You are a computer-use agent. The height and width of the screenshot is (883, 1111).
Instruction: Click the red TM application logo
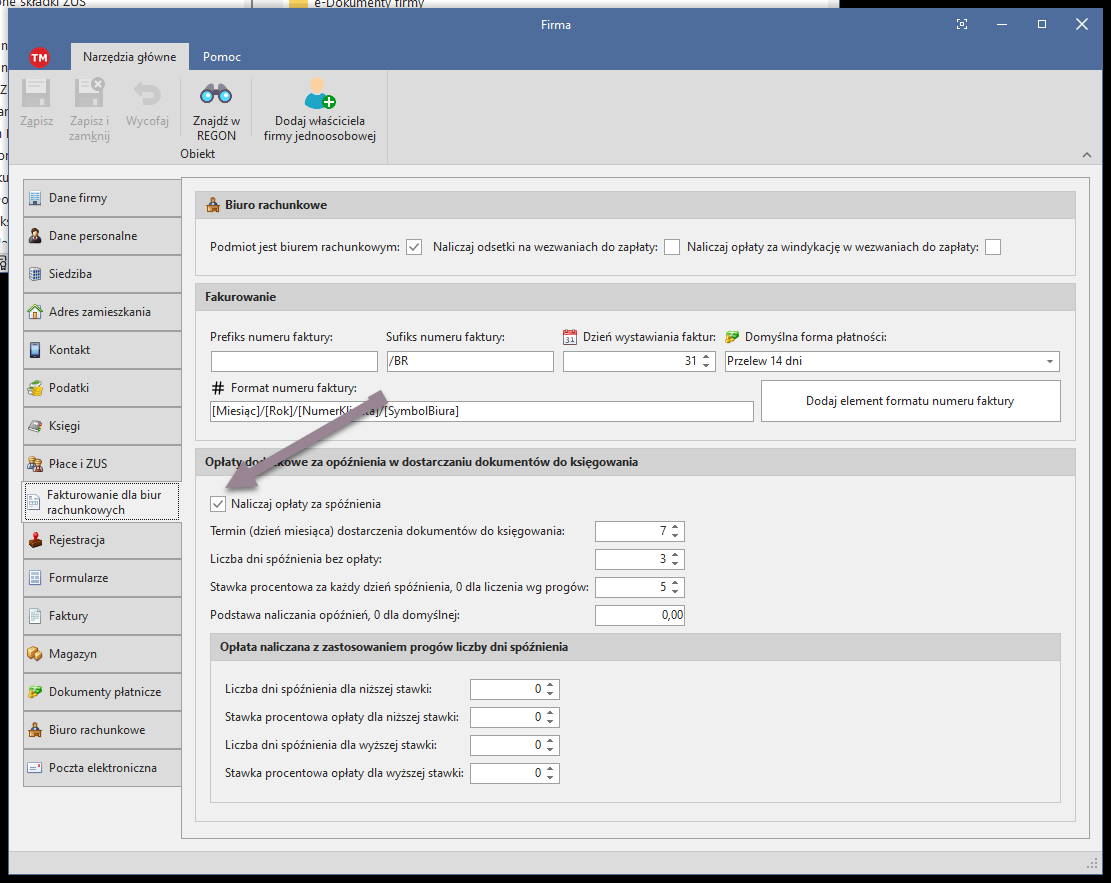pos(40,57)
